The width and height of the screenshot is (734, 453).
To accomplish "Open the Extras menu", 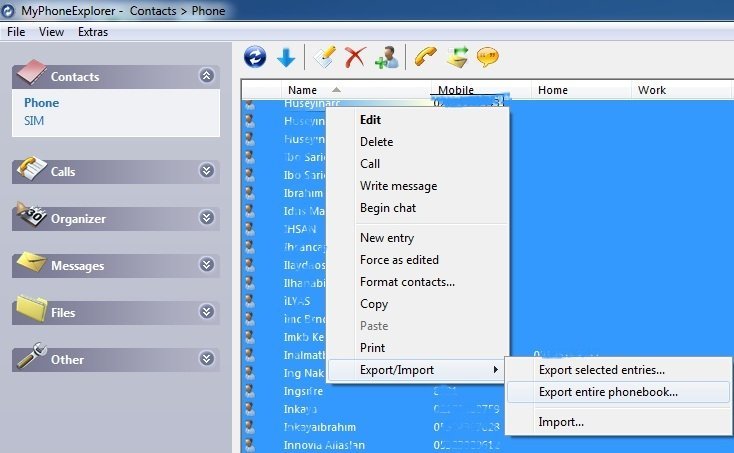I will click(x=93, y=32).
